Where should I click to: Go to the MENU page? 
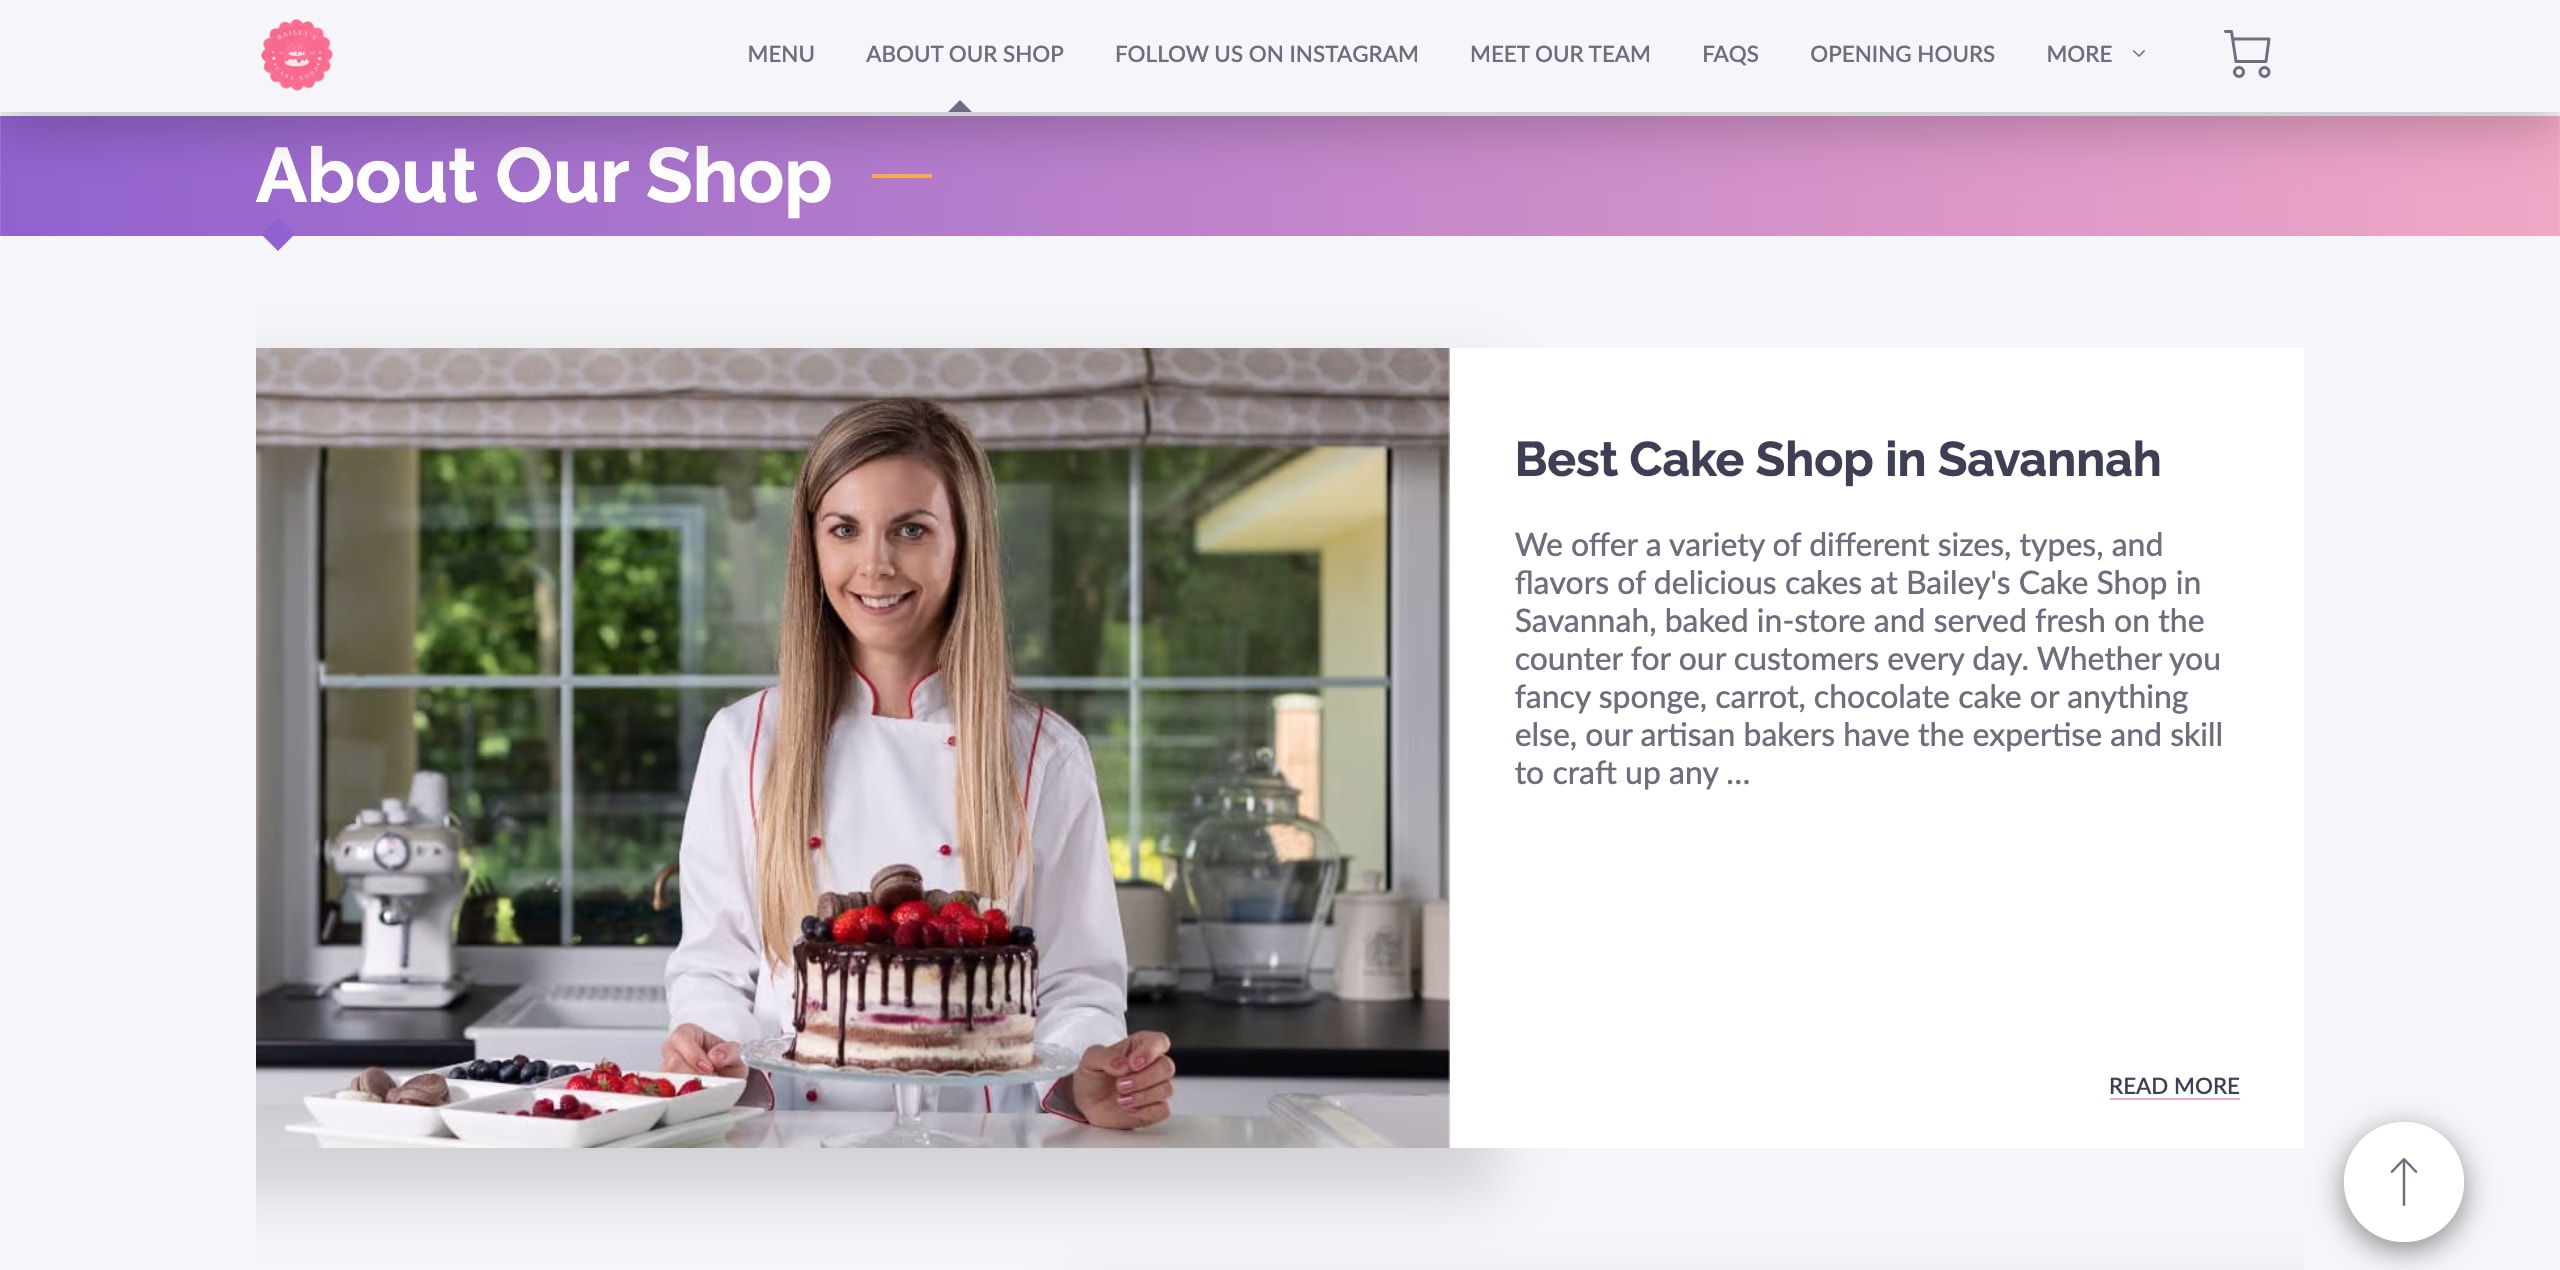pyautogui.click(x=781, y=54)
